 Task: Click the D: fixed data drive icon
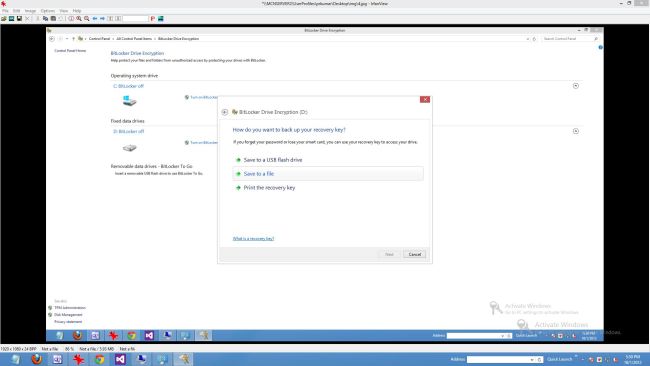point(129,148)
